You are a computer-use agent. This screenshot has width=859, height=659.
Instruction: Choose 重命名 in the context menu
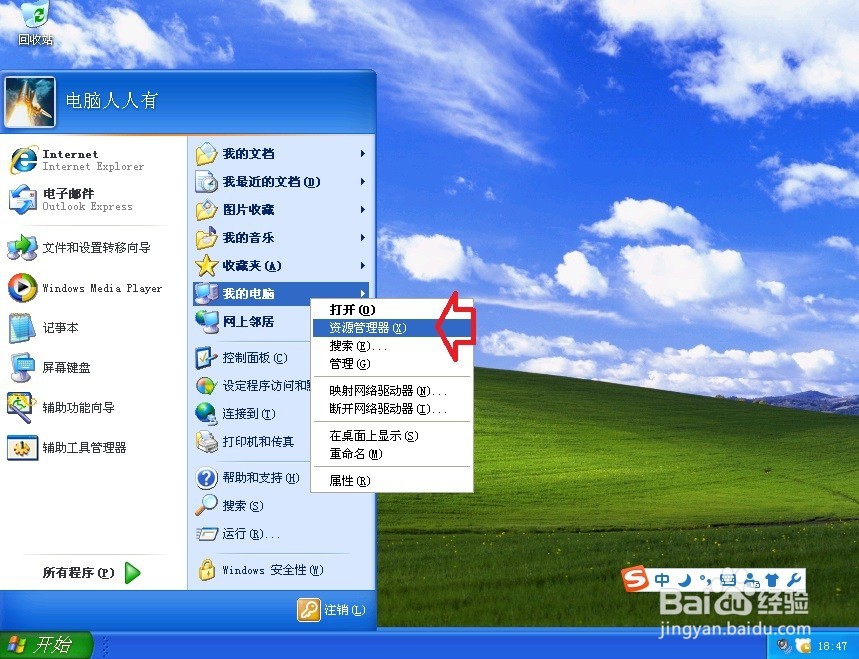[x=392, y=454]
